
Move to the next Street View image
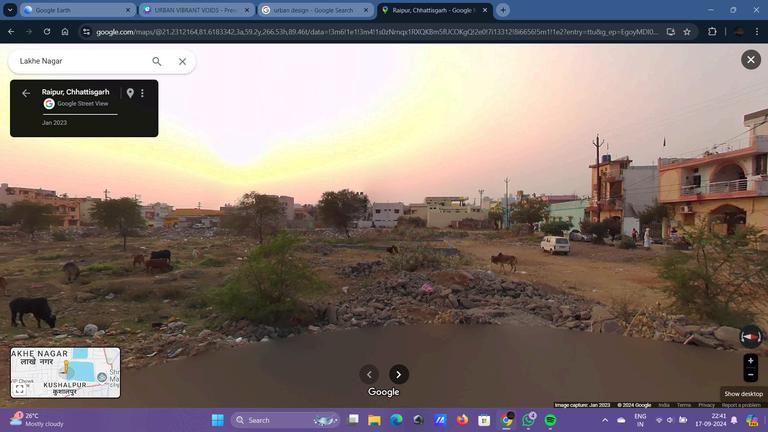(x=399, y=374)
